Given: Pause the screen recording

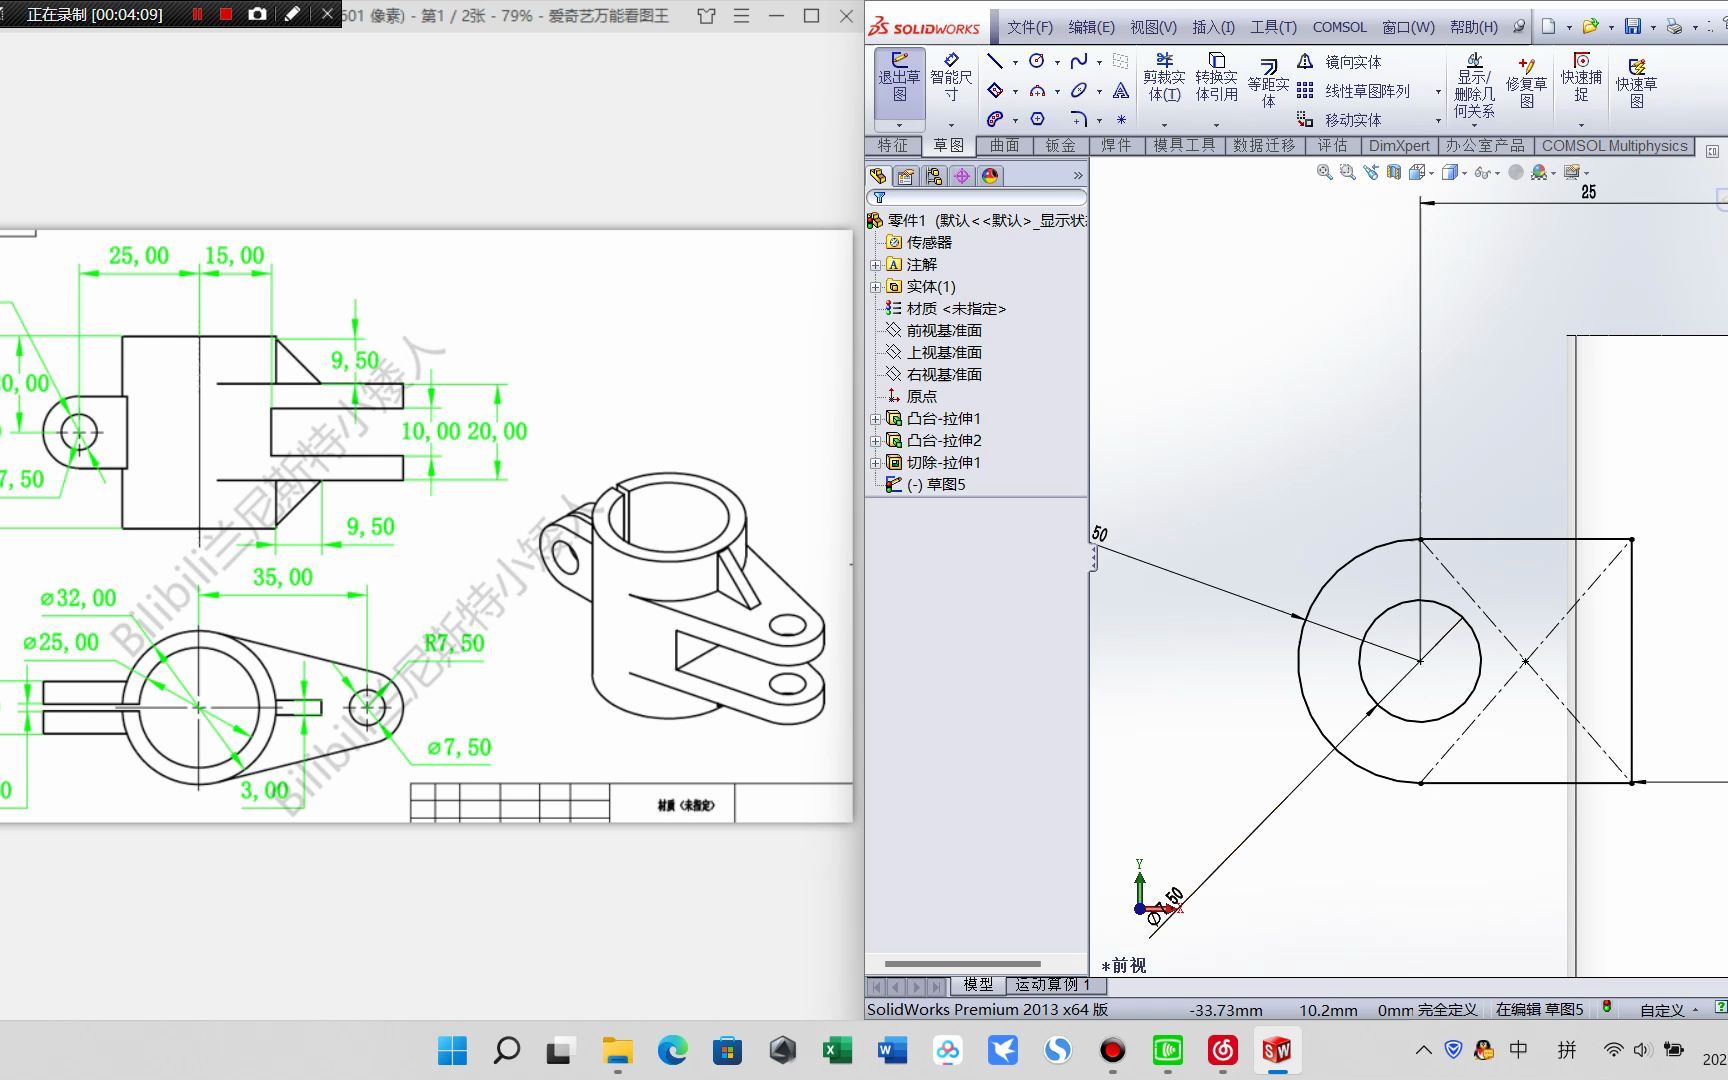Looking at the screenshot, I should tap(196, 15).
